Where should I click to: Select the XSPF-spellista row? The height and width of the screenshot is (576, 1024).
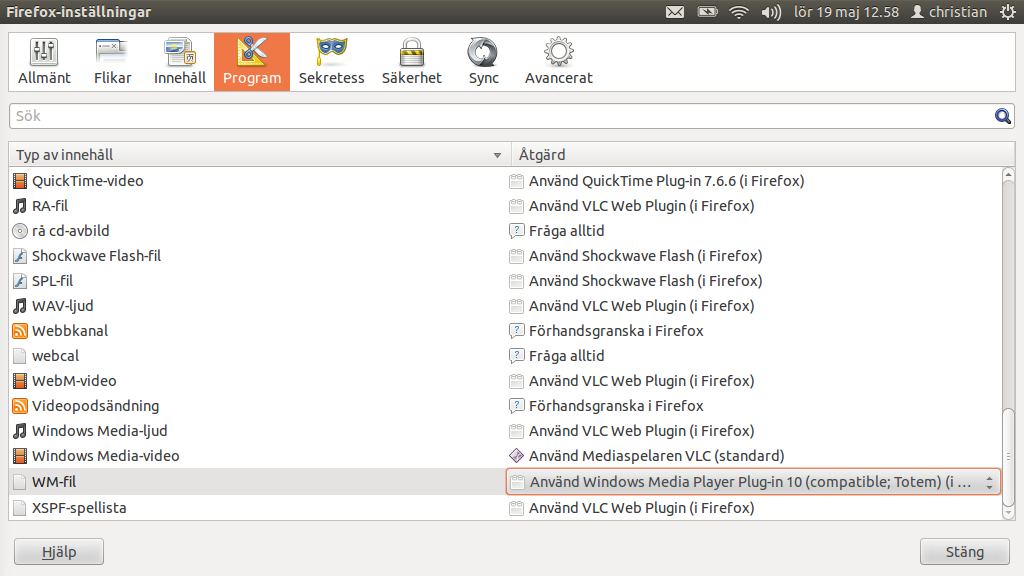(x=505, y=508)
